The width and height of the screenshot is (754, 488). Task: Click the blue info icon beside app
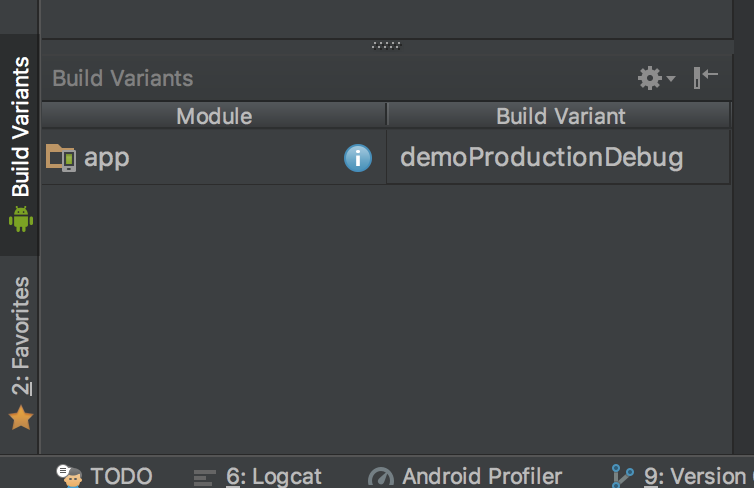[358, 157]
